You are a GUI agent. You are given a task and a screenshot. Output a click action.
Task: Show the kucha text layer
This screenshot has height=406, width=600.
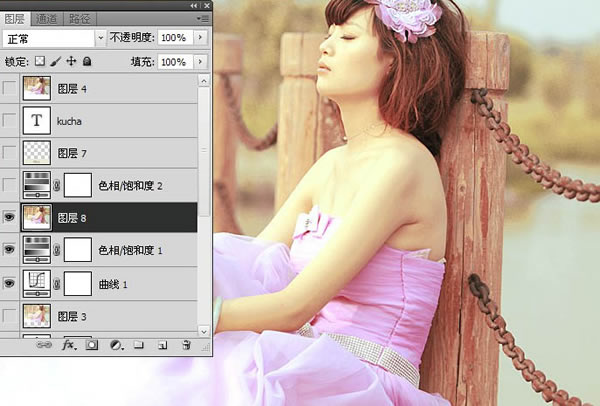click(9, 121)
